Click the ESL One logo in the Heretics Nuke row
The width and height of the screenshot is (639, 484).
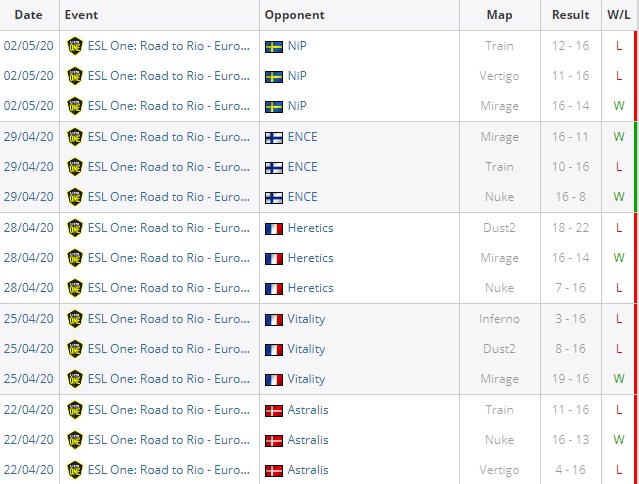pyautogui.click(x=74, y=288)
